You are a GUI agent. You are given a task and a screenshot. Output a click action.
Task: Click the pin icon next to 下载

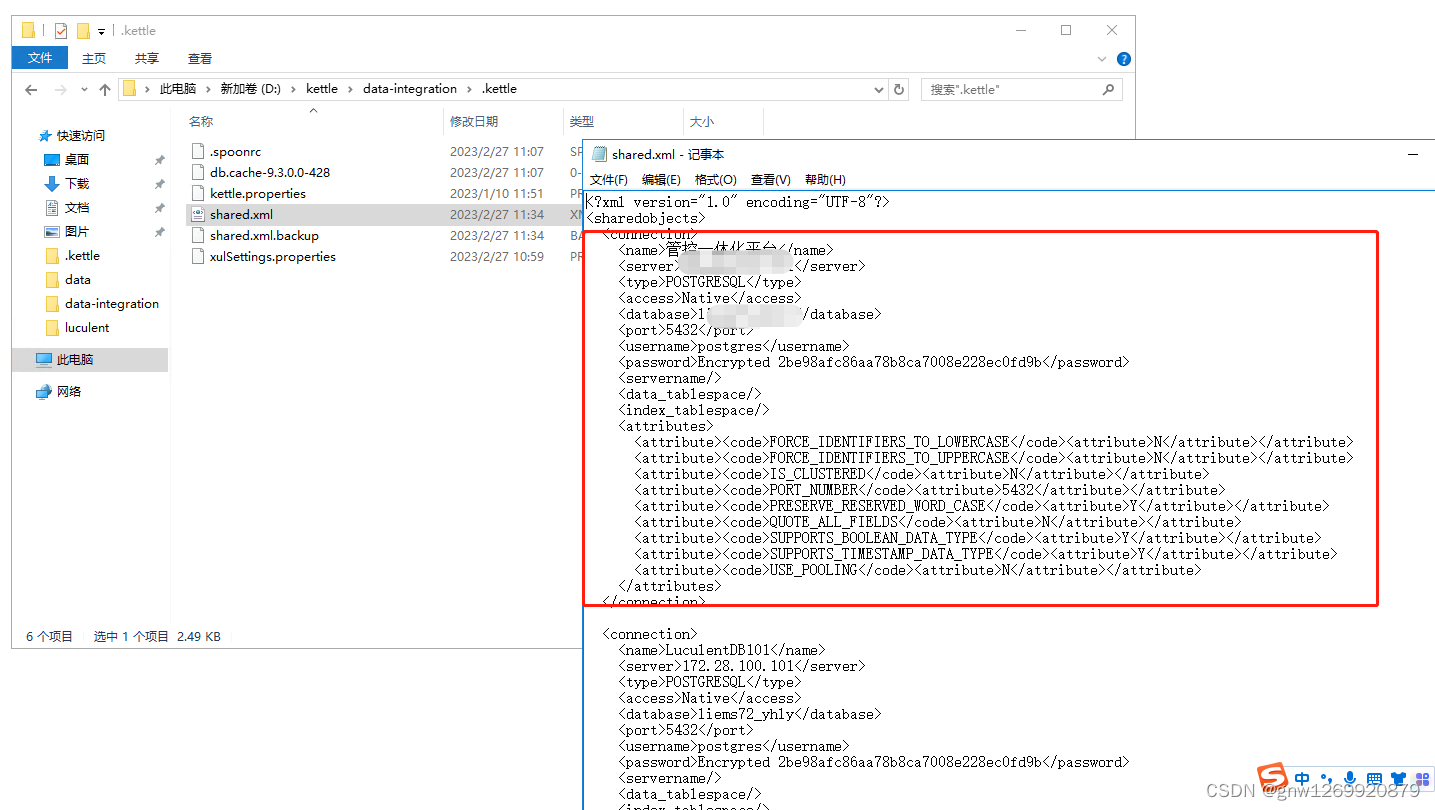[x=159, y=184]
